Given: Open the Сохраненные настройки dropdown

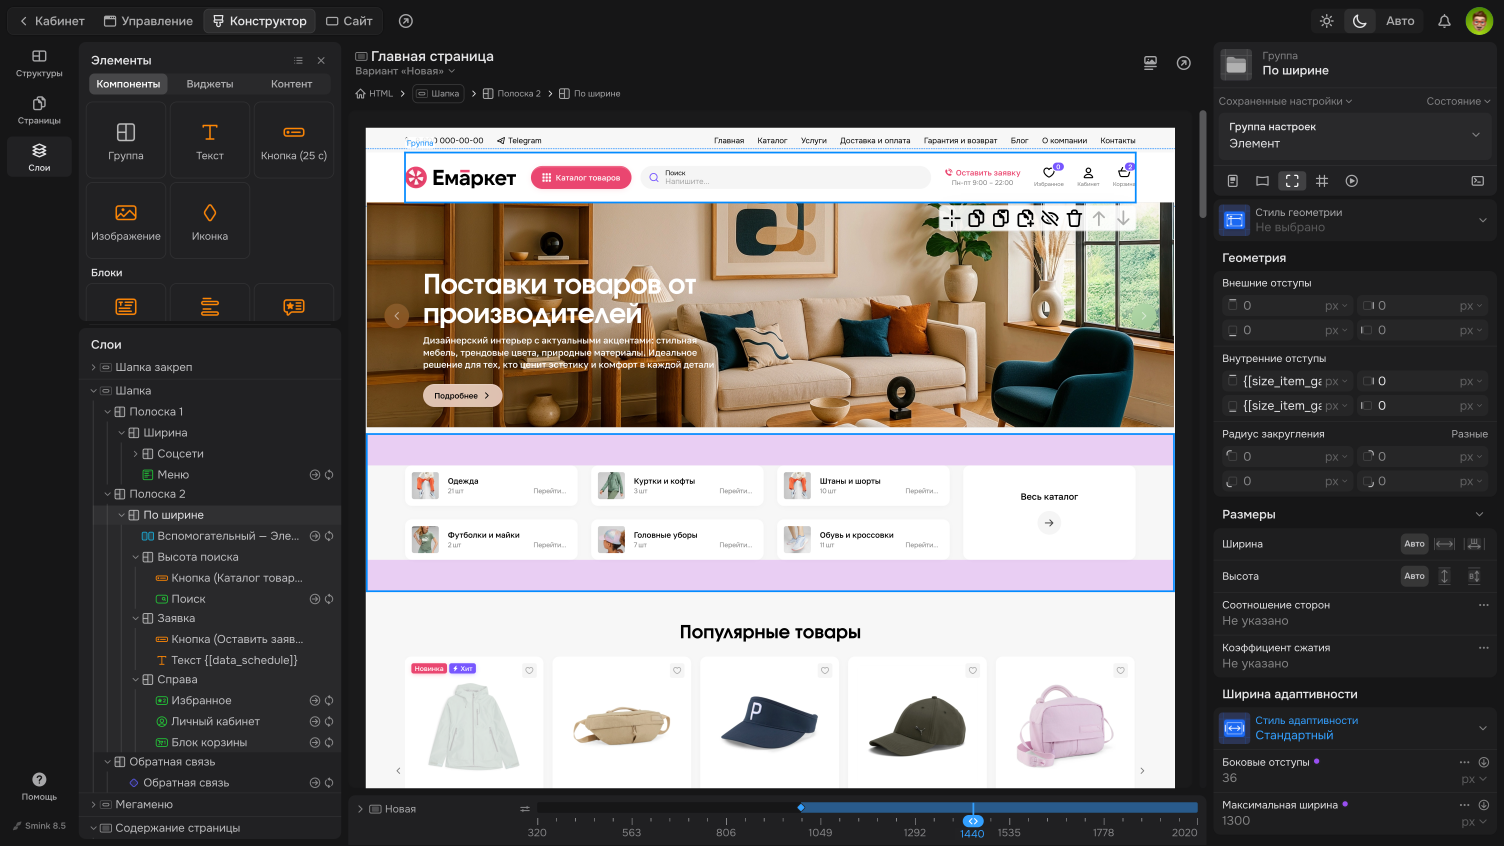Looking at the screenshot, I should coord(1285,101).
